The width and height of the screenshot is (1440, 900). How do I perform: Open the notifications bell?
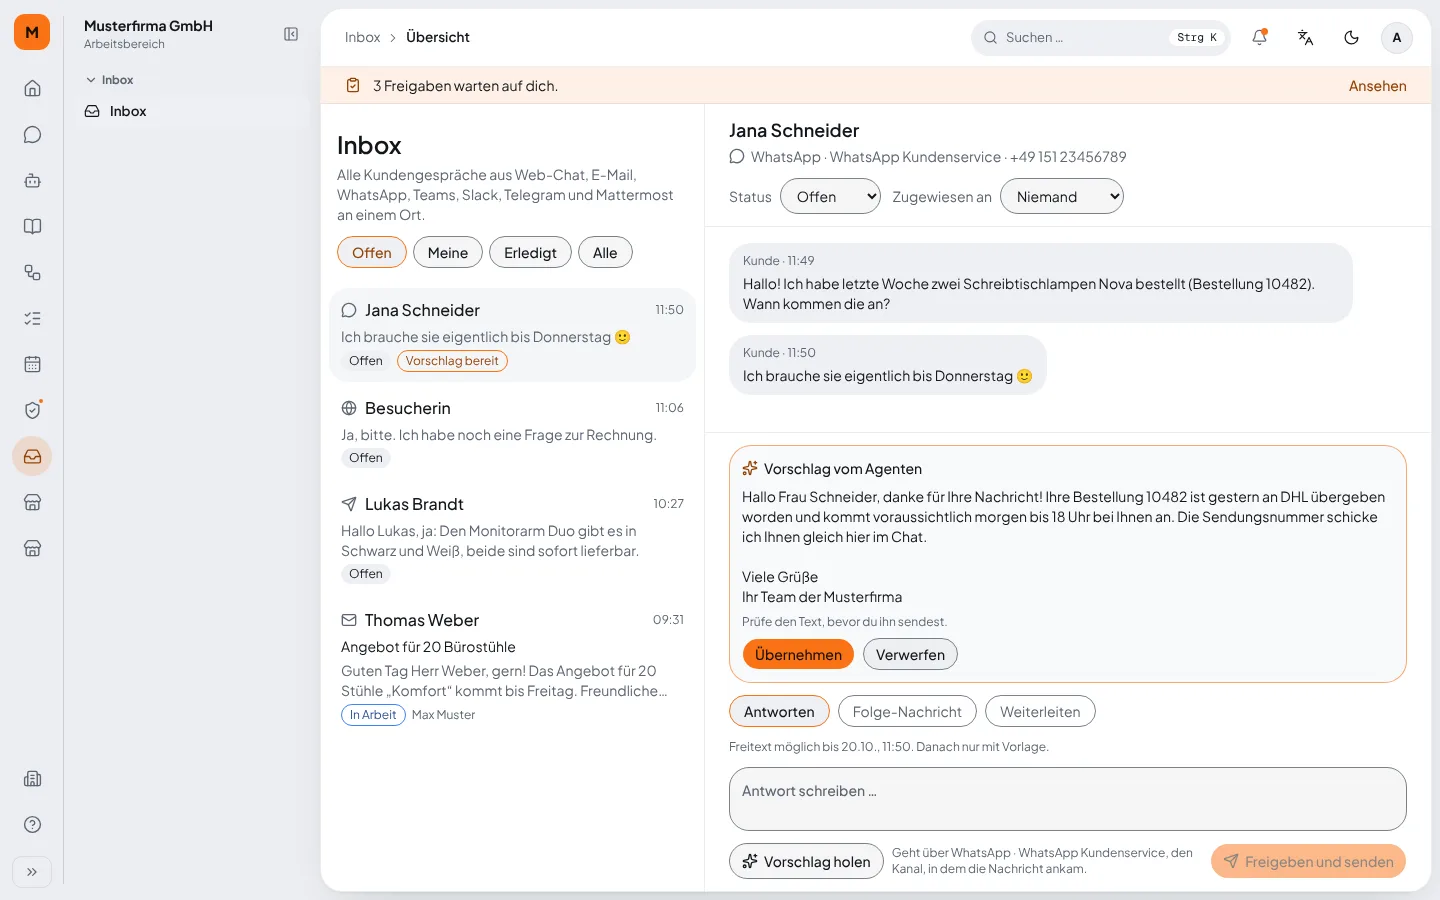click(1260, 37)
